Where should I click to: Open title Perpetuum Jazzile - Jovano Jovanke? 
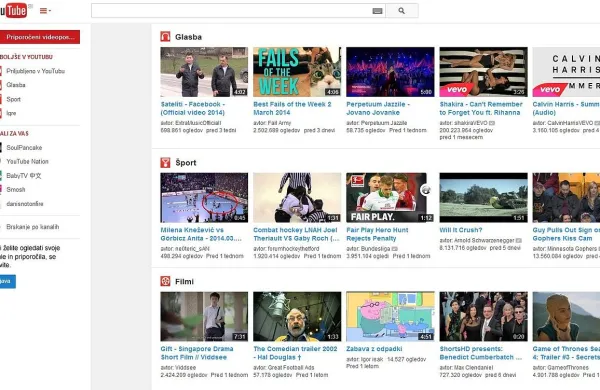tap(378, 108)
